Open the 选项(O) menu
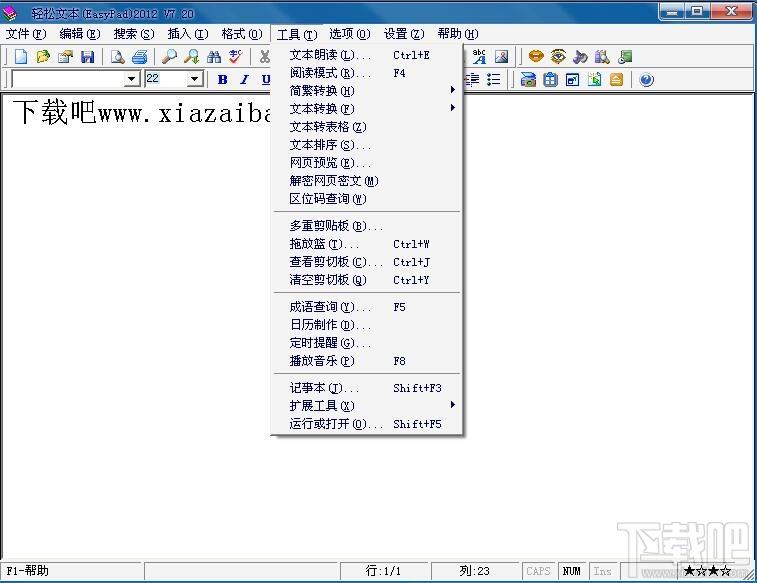 coord(350,34)
